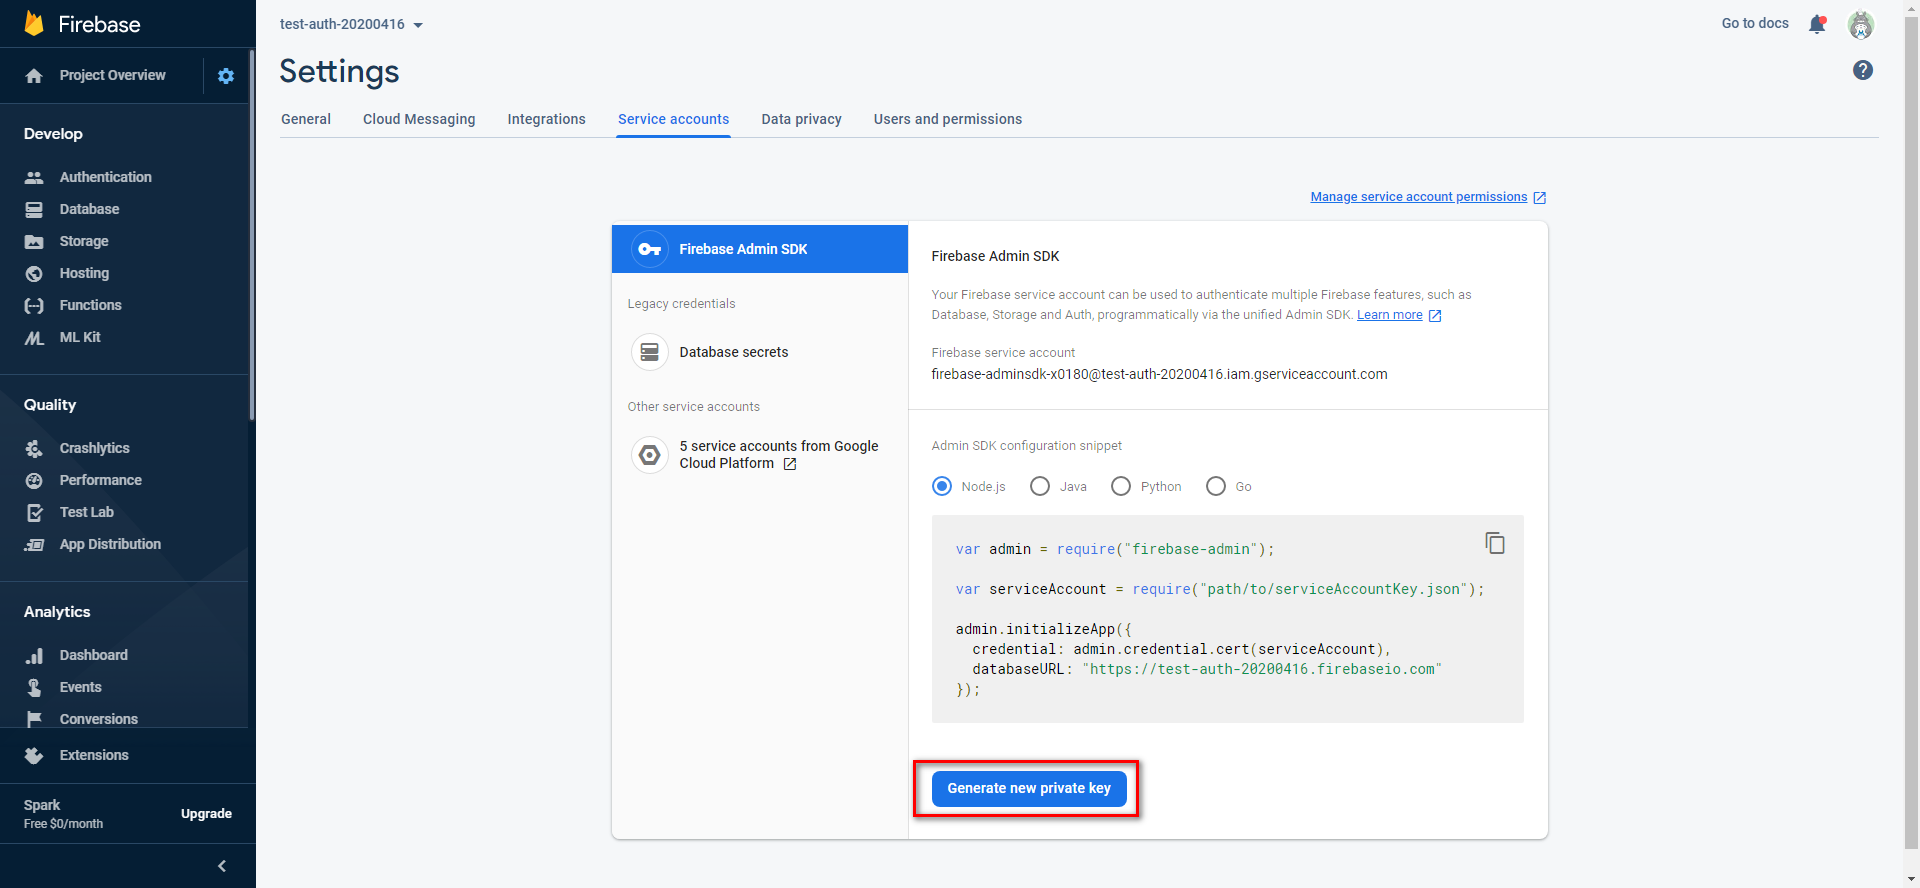The image size is (1920, 888).
Task: Click the Google Cloud Platform hexagon icon
Action: coord(650,455)
